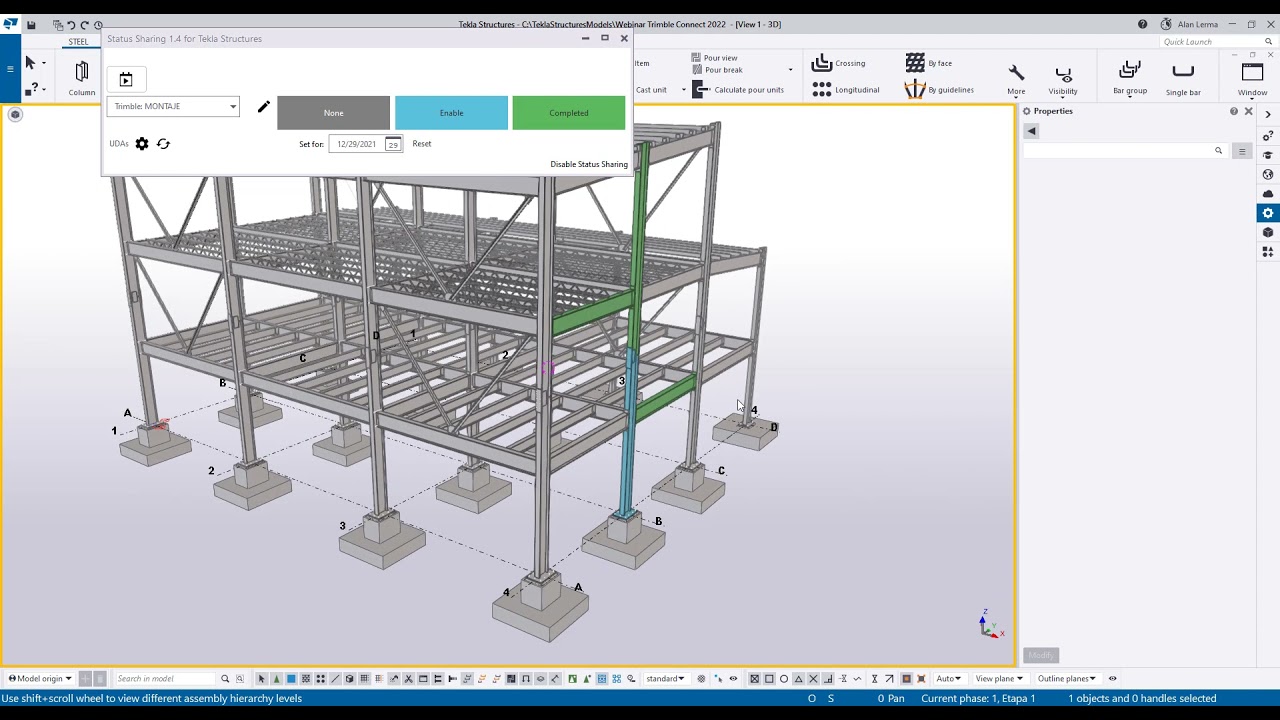Open the Tekla help question mark icon
This screenshot has height=720, width=1280.
1142,25
